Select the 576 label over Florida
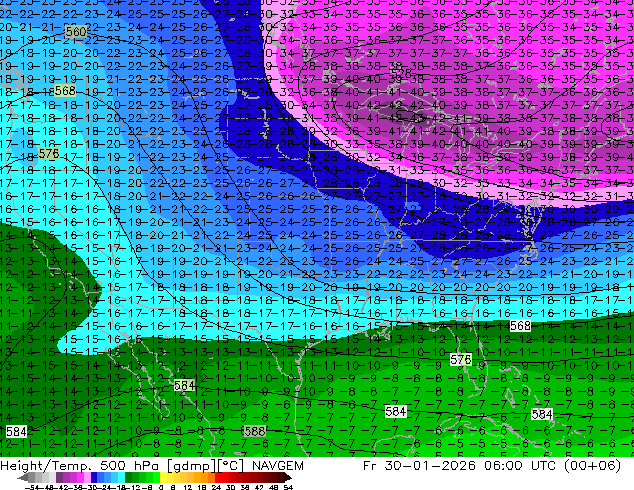 click(x=461, y=359)
